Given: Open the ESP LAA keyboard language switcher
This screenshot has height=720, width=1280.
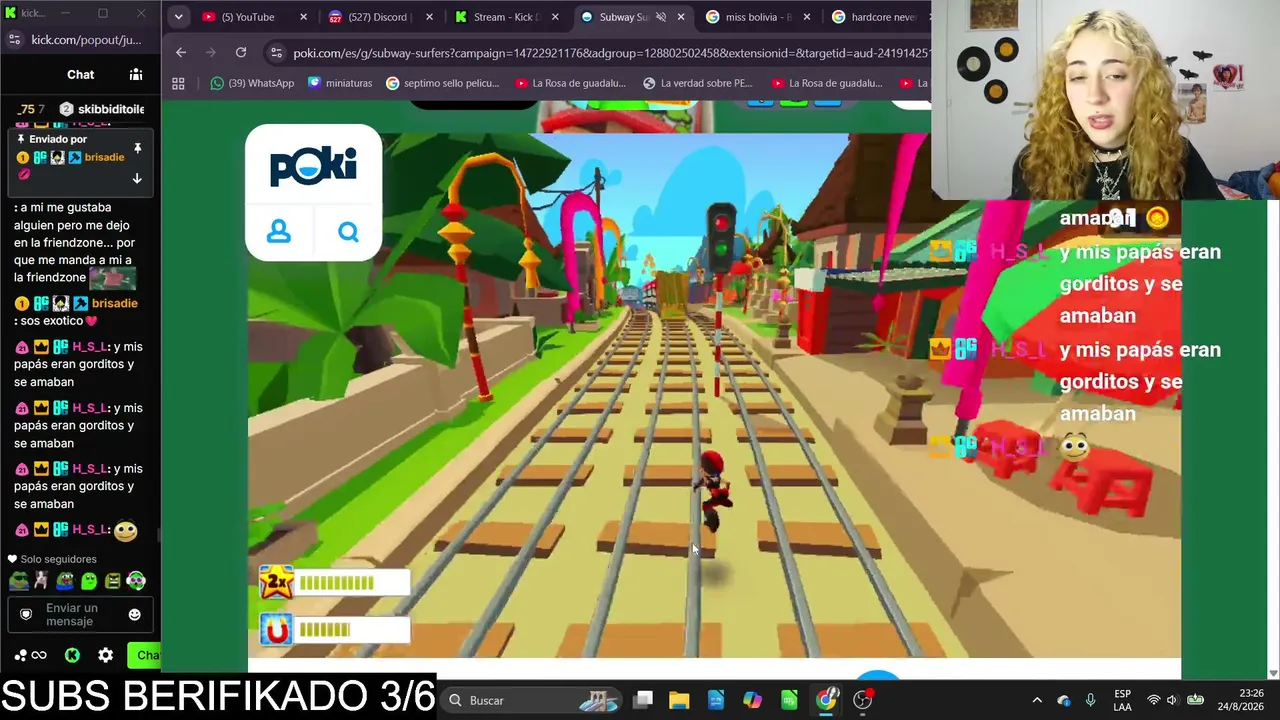Looking at the screenshot, I should [x=1122, y=700].
